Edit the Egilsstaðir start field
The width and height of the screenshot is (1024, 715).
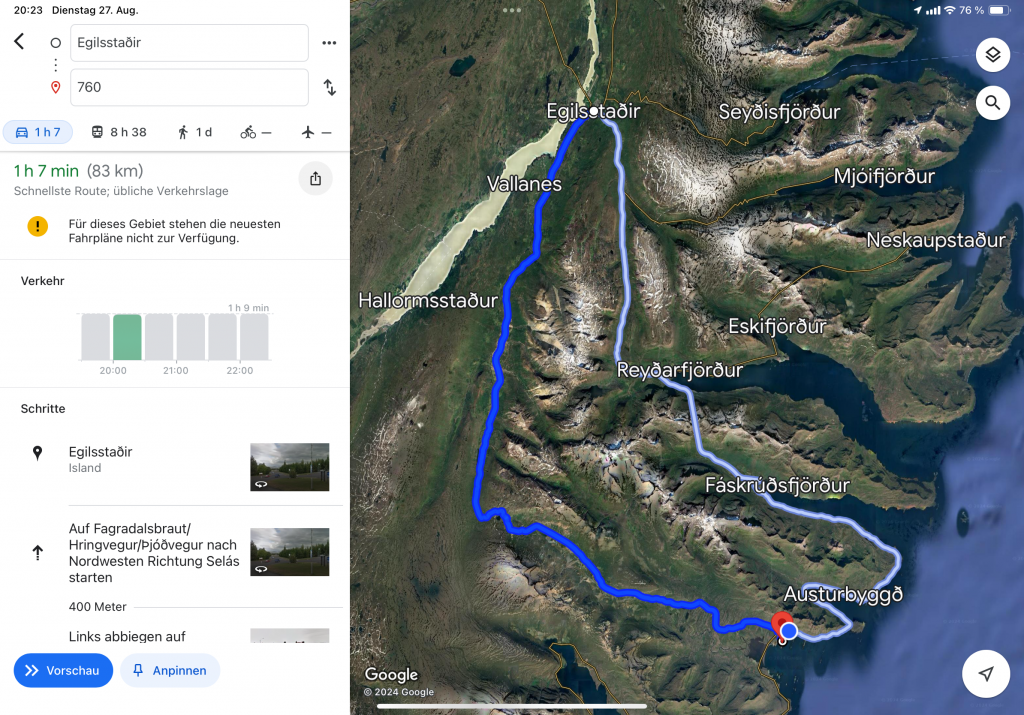189,43
